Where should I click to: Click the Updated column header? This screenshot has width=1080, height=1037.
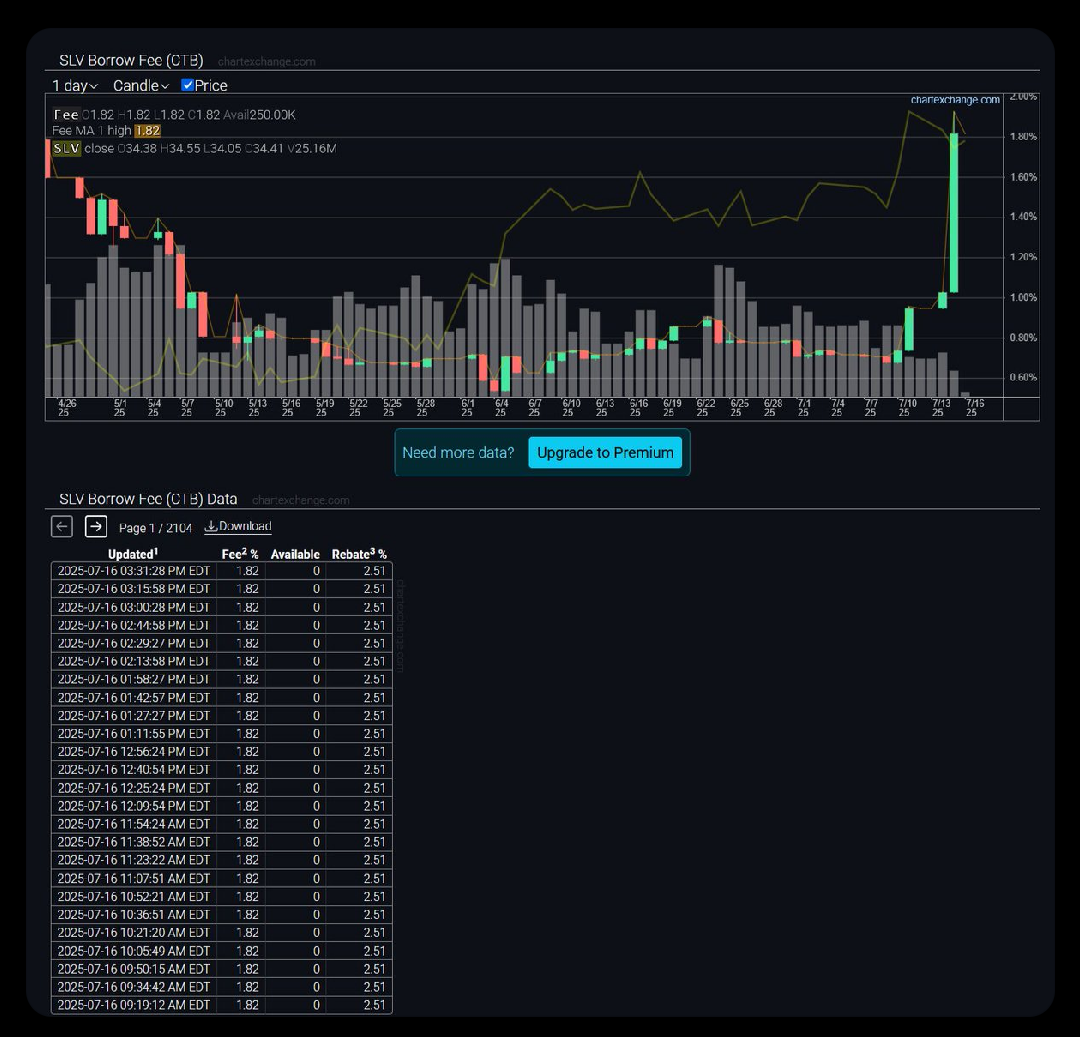pyautogui.click(x=133, y=554)
